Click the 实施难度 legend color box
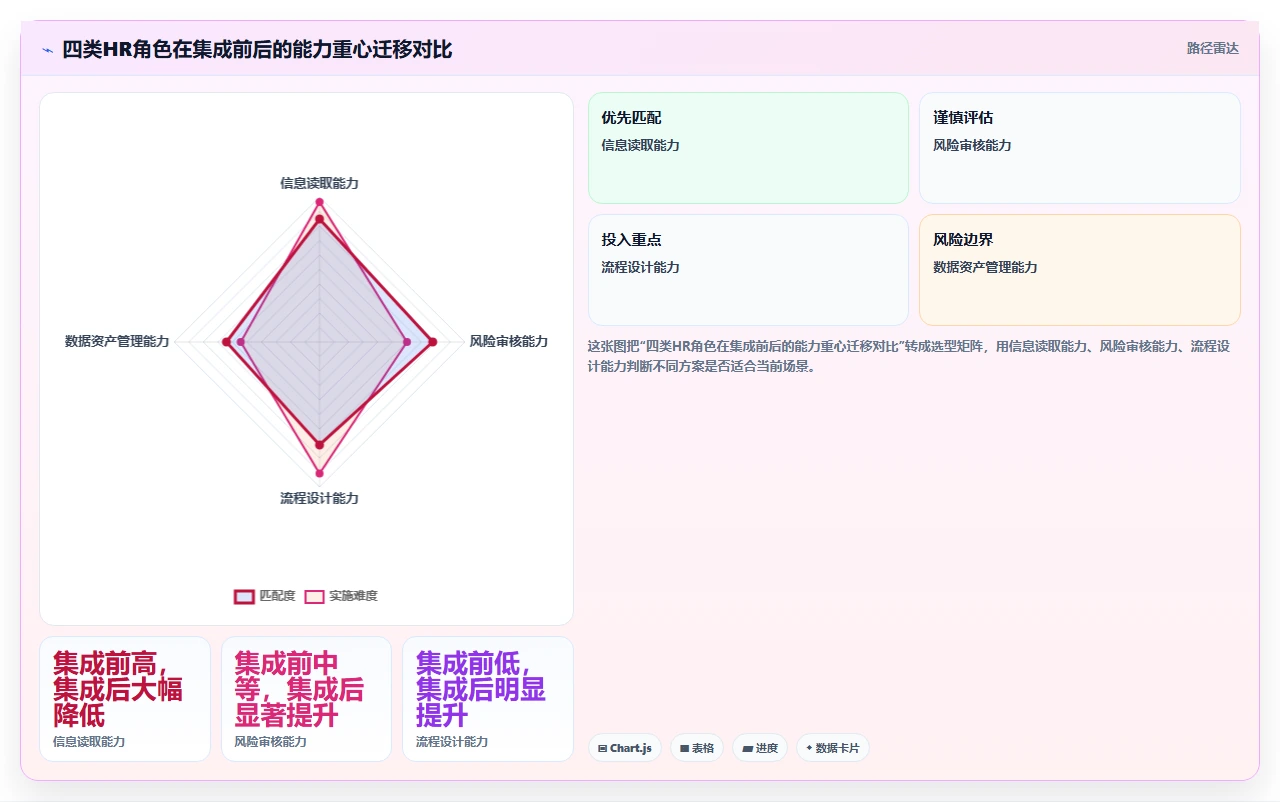Screen dimensions: 1280x802 315,596
